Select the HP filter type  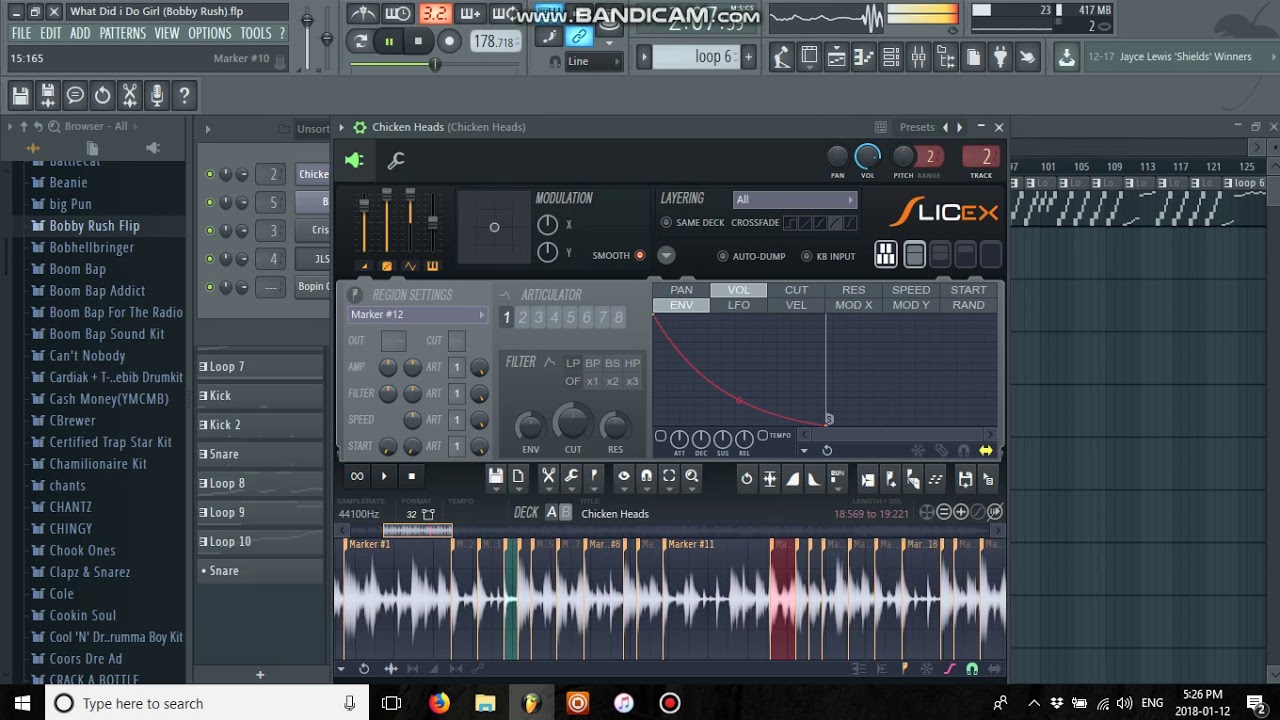(632, 363)
